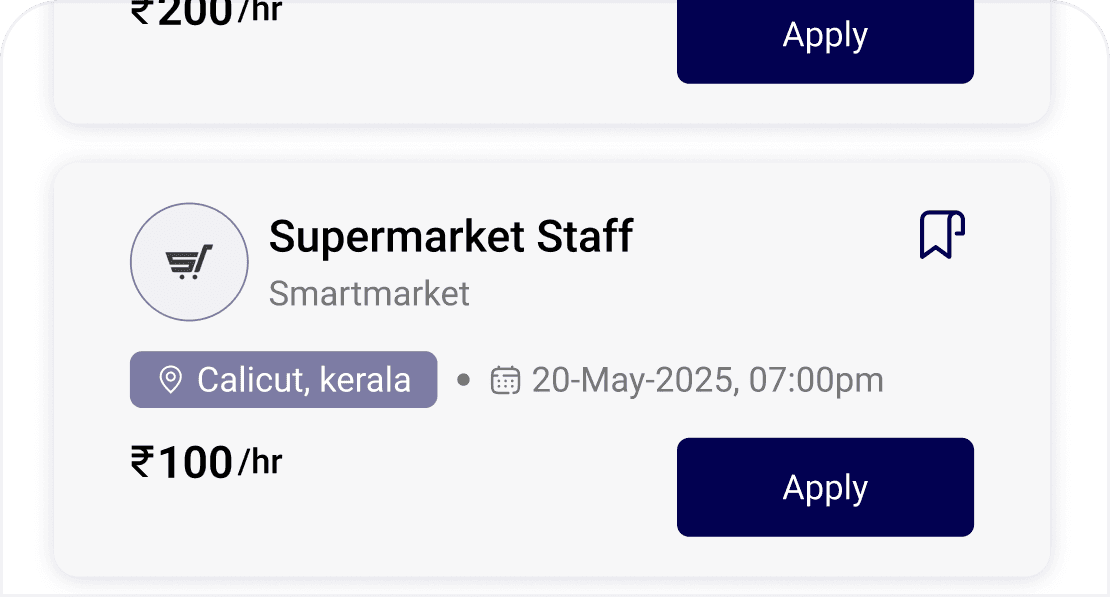
Task: Click the 100 hourly rate amount
Action: (196, 463)
